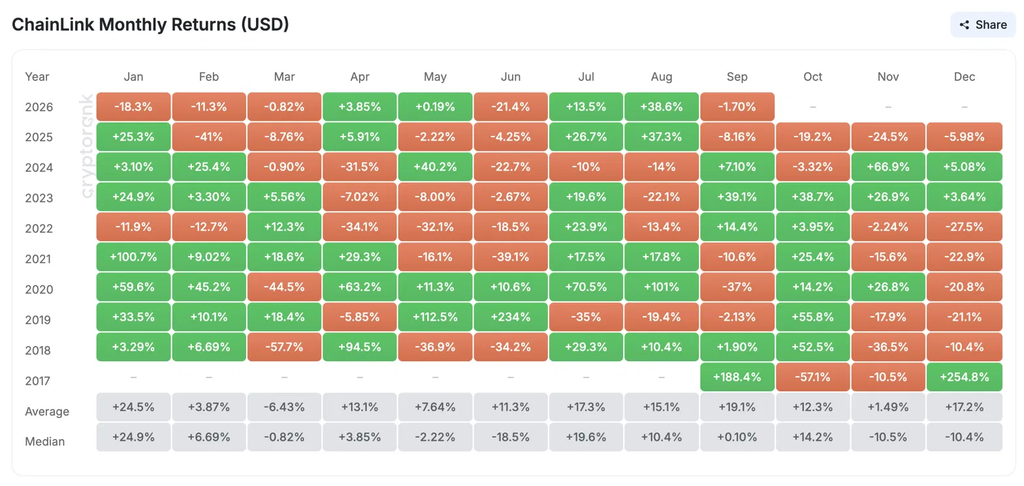This screenshot has width=1024, height=486.
Task: Click the share icon beside Share text
Action: 965,25
